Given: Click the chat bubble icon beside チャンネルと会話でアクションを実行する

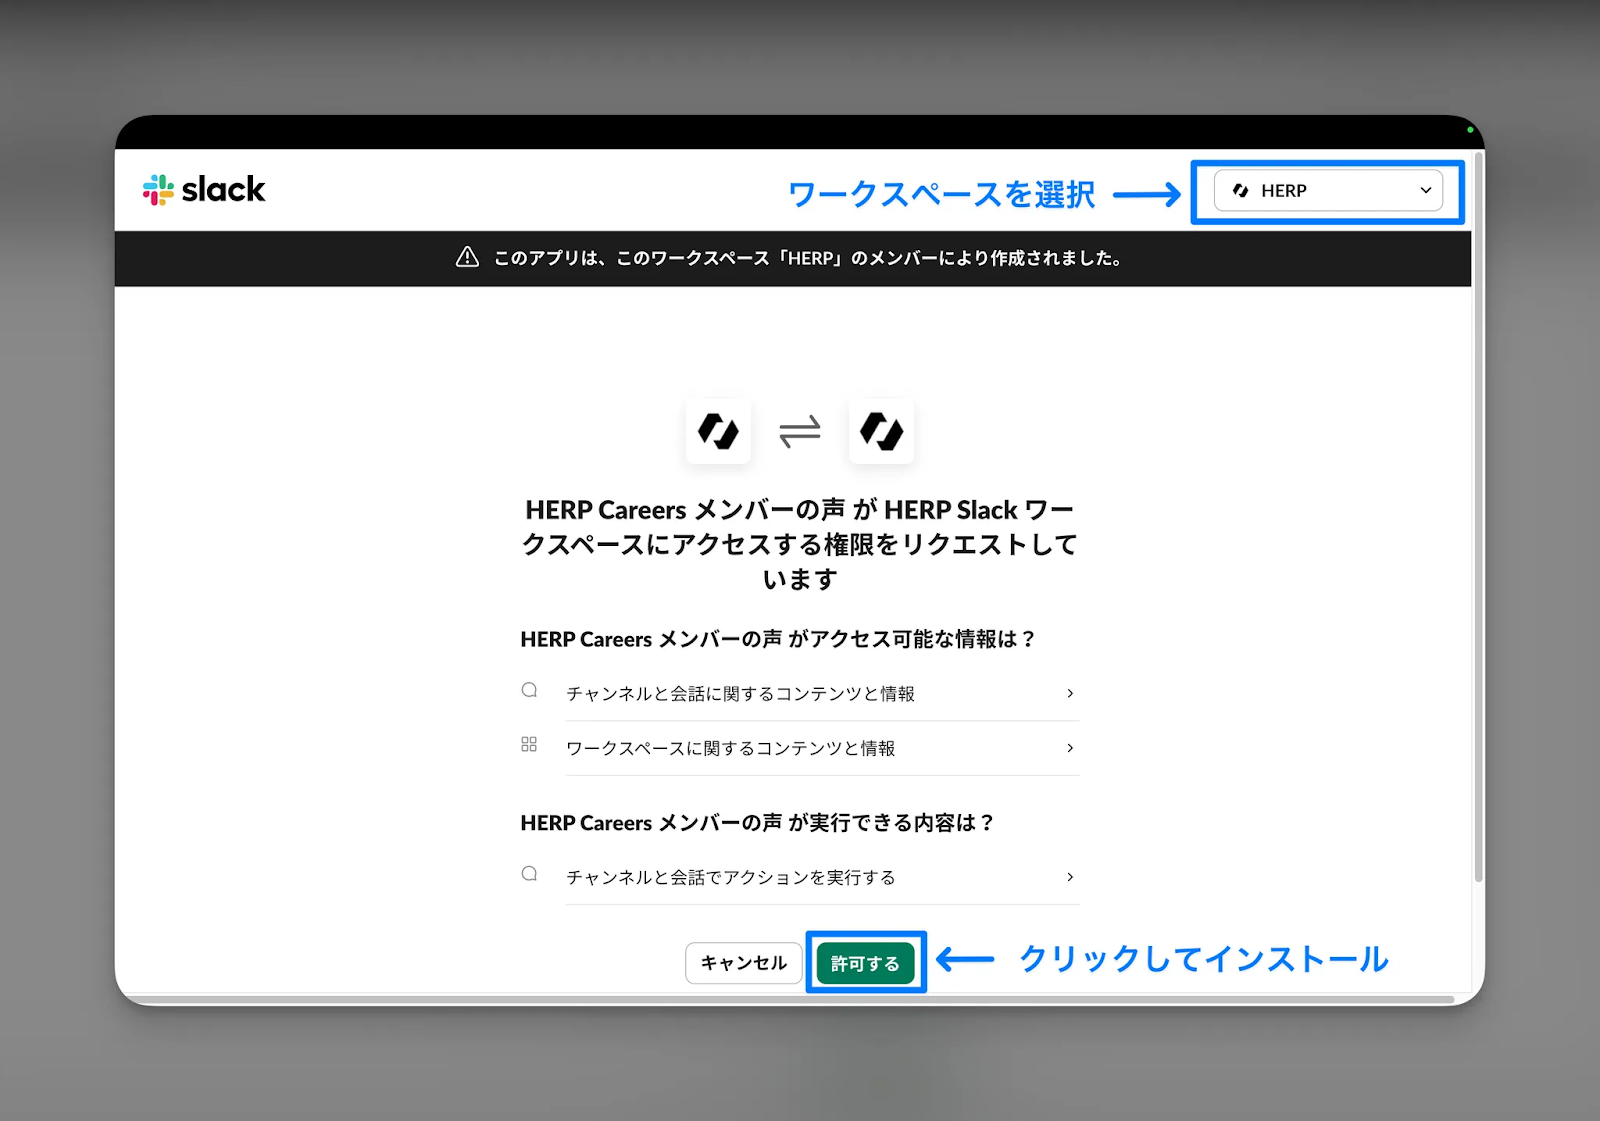Looking at the screenshot, I should (x=529, y=874).
